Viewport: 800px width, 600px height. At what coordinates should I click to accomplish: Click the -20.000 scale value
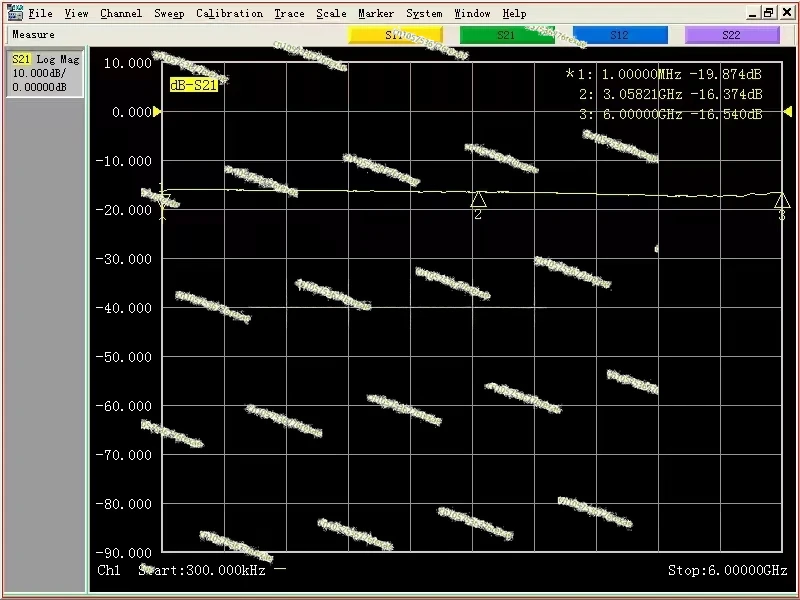pyautogui.click(x=124, y=210)
